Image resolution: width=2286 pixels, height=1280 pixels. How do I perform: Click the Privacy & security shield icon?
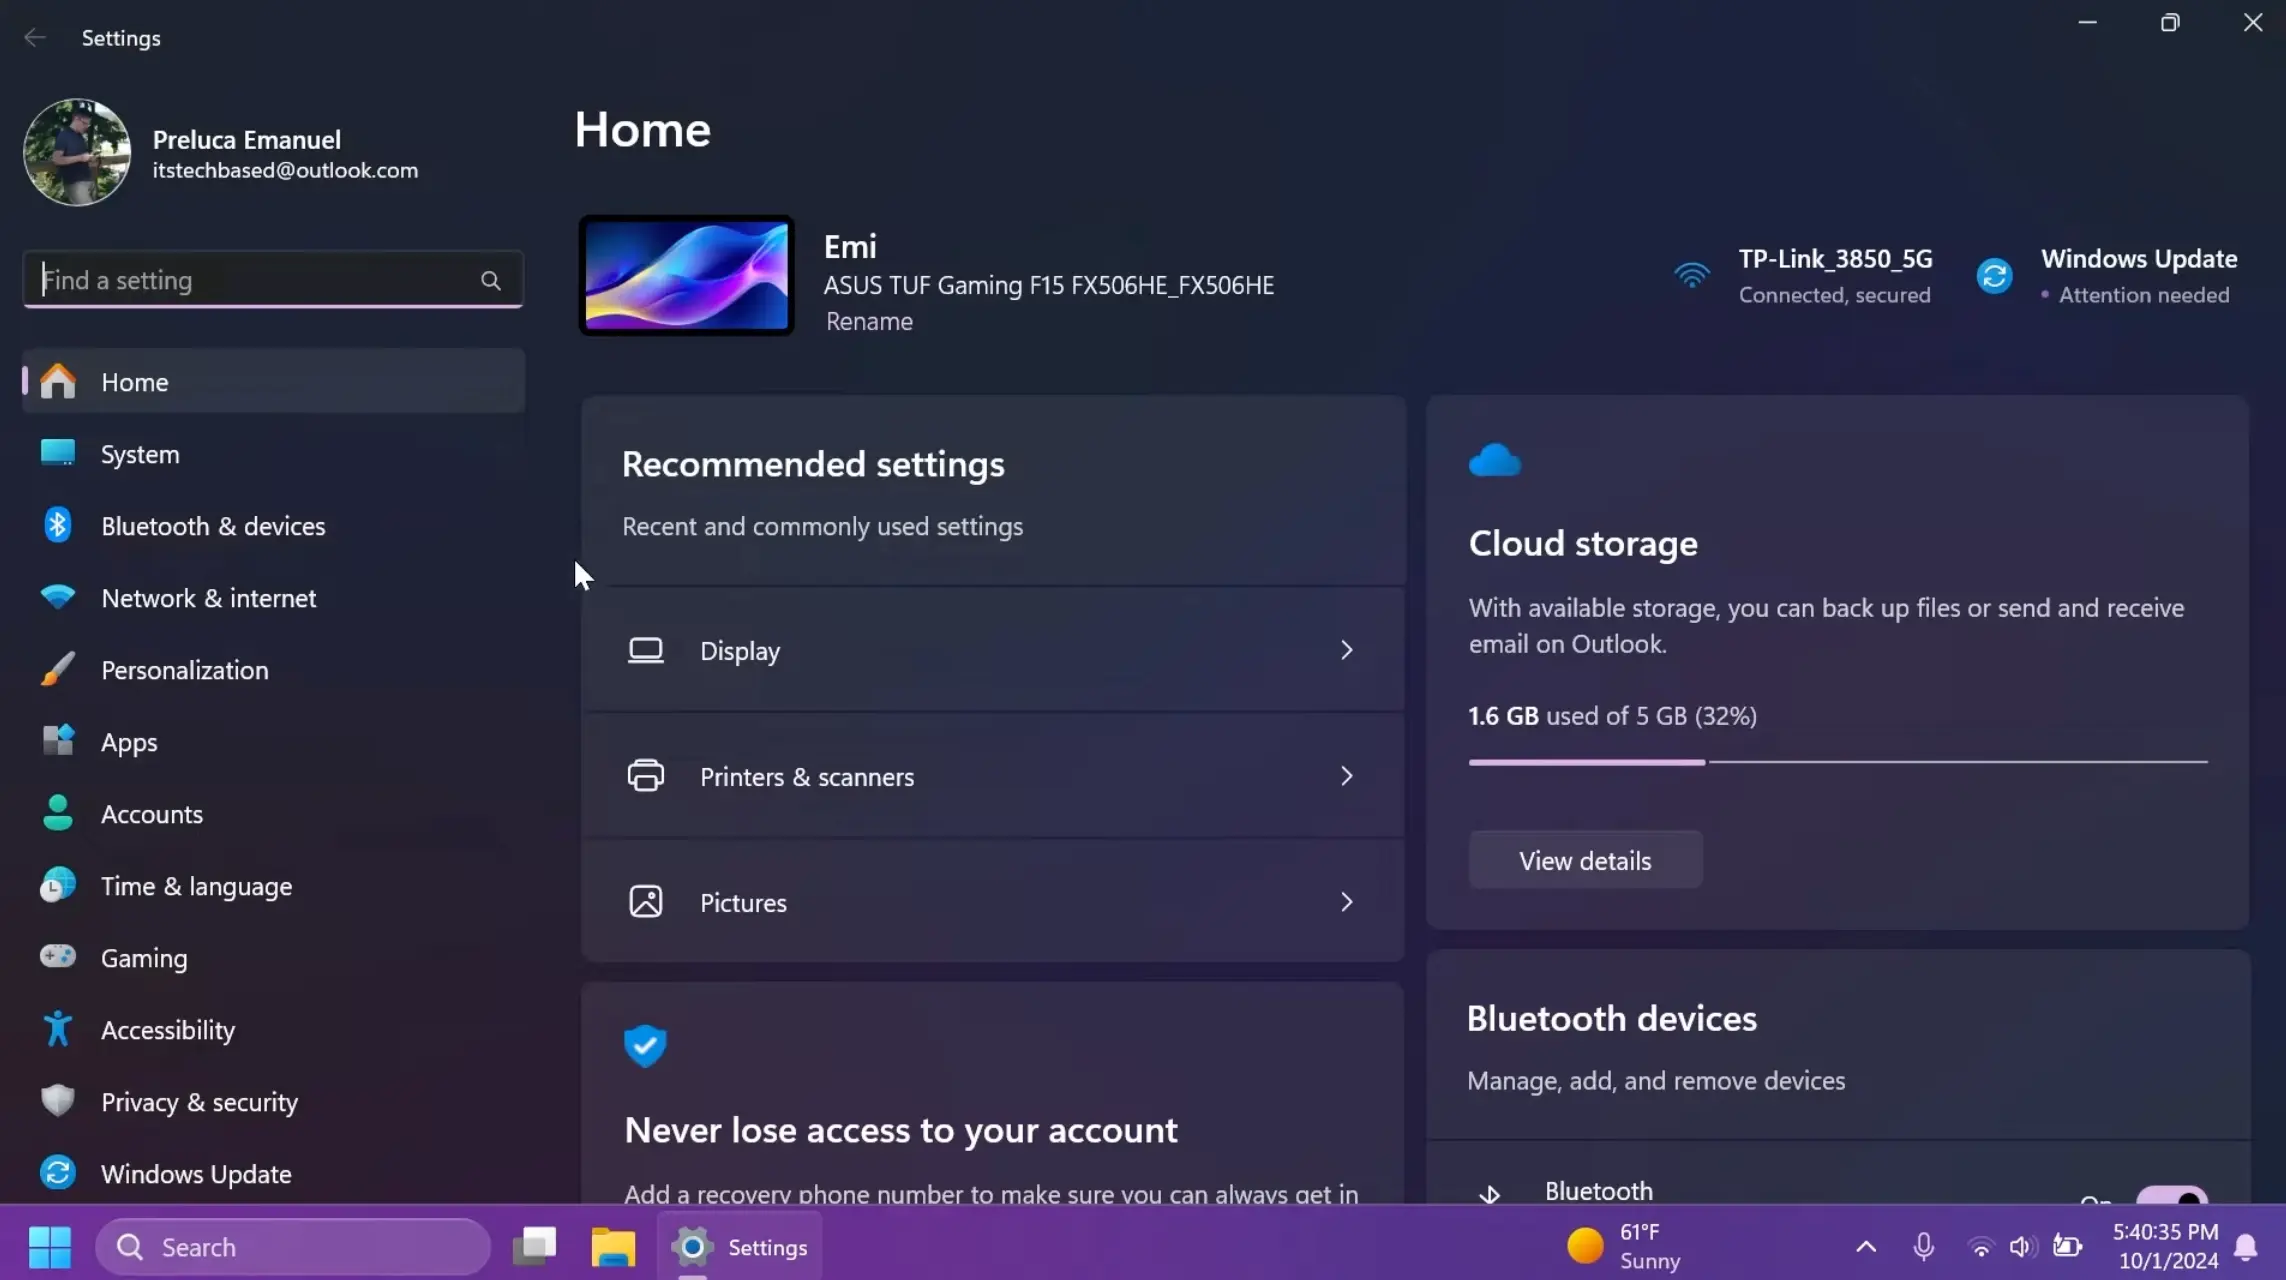(x=58, y=1101)
